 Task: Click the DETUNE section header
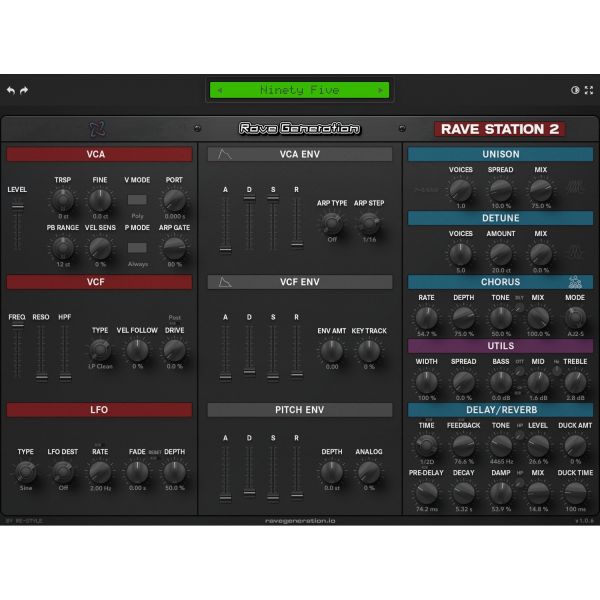[x=500, y=218]
